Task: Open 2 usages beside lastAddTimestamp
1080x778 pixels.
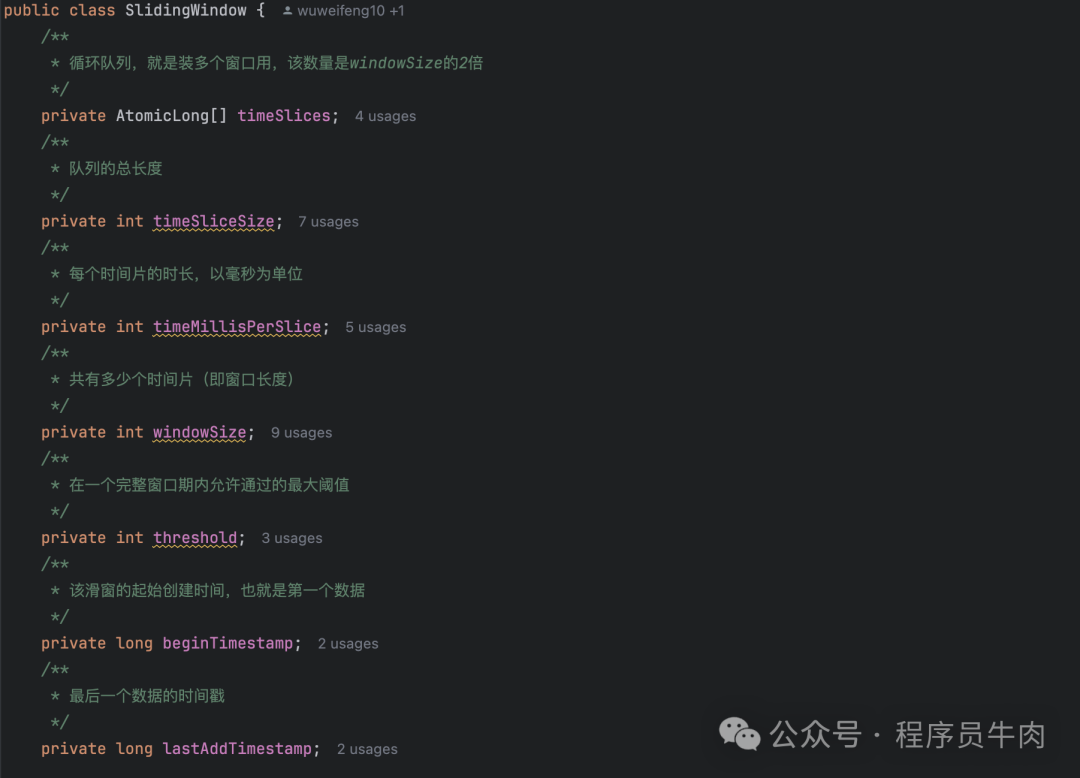Action: pos(367,749)
